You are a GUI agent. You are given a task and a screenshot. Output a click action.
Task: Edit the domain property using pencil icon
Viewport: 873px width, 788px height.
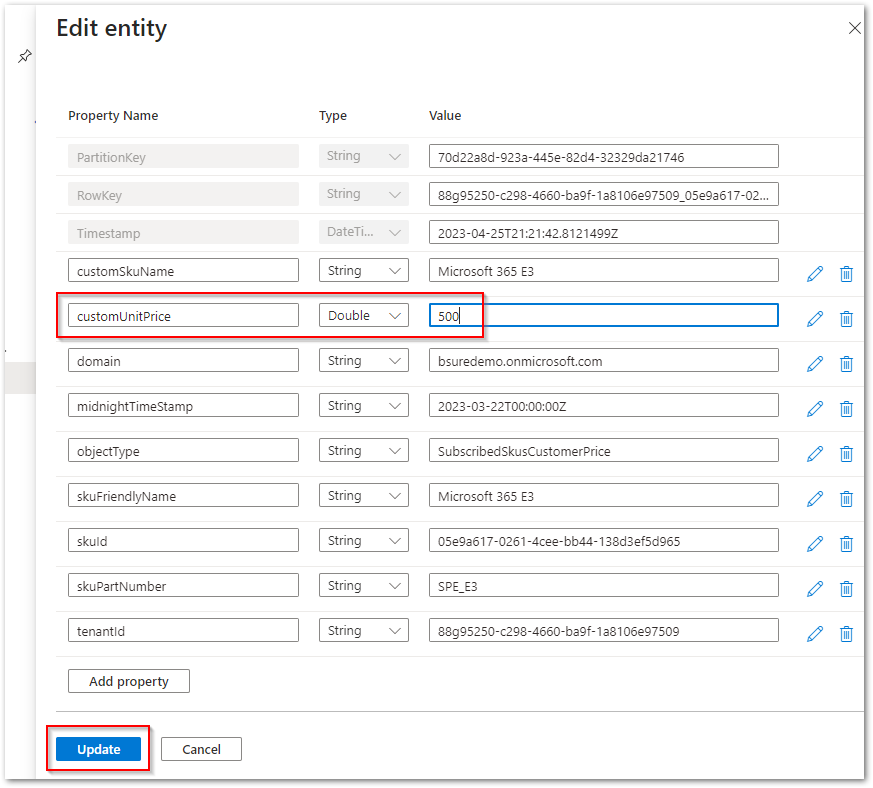(x=815, y=363)
